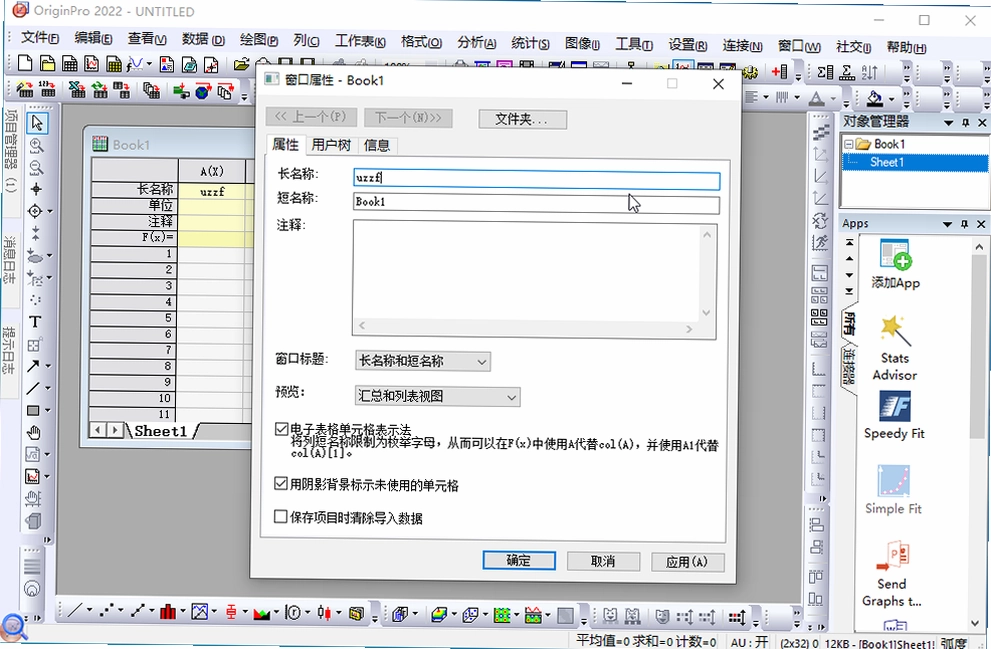
Task: Open the Send Graphs to PowerPoint app
Action: click(x=892, y=574)
